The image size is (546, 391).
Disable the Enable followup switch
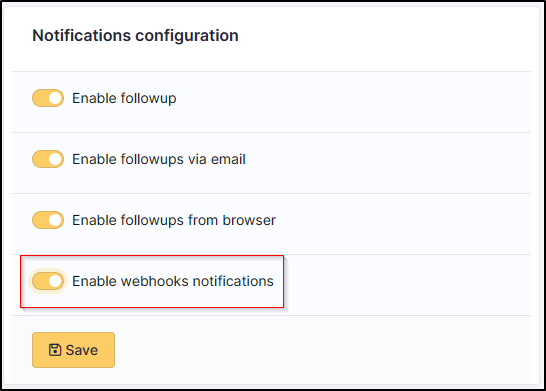tap(48, 98)
